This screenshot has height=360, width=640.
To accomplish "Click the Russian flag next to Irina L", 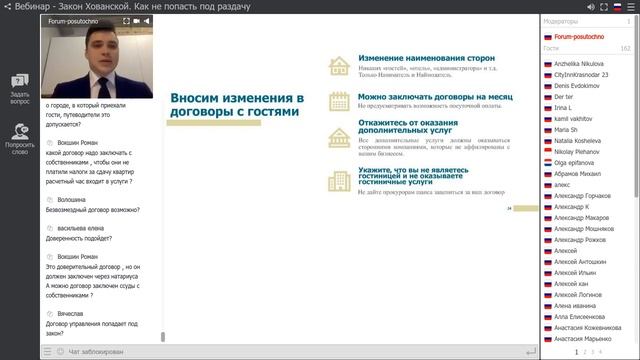I will coord(548,108).
